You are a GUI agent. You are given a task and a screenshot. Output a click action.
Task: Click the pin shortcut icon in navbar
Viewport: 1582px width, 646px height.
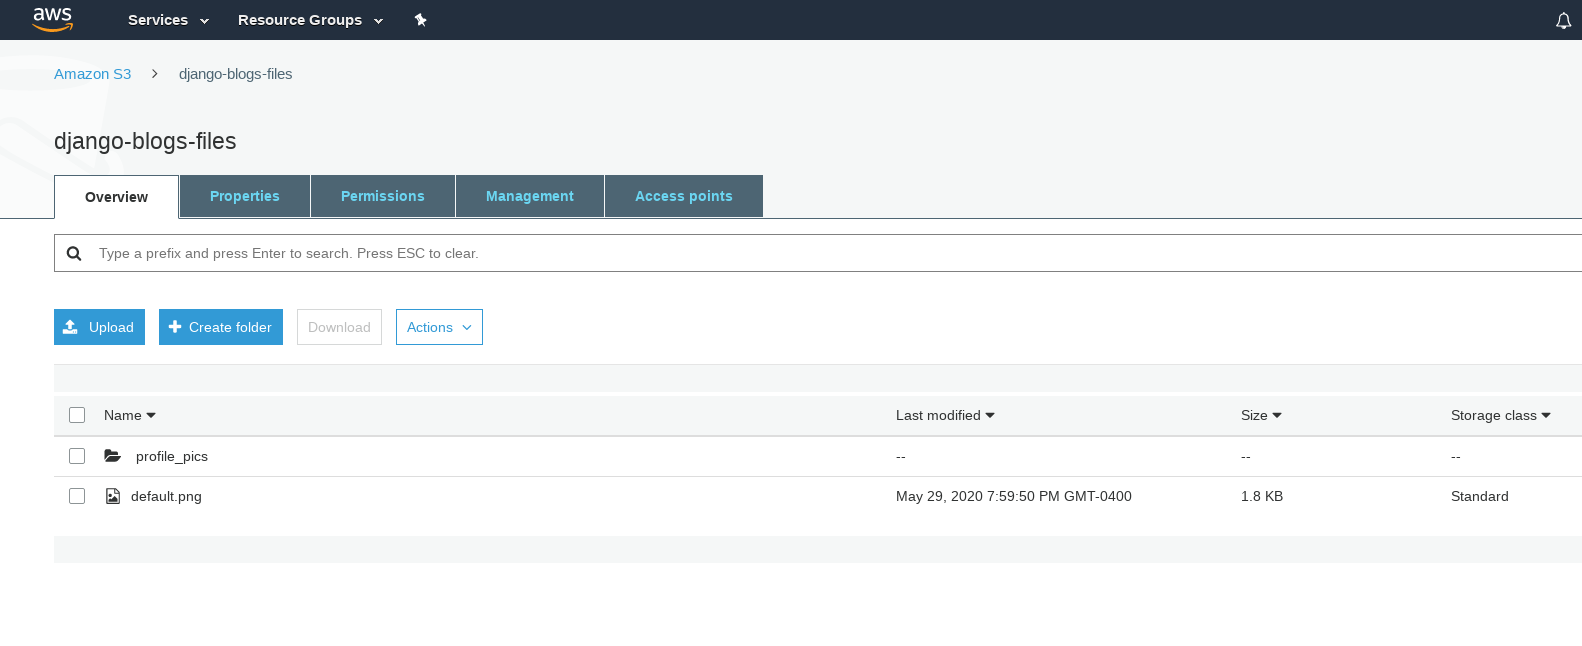[420, 20]
